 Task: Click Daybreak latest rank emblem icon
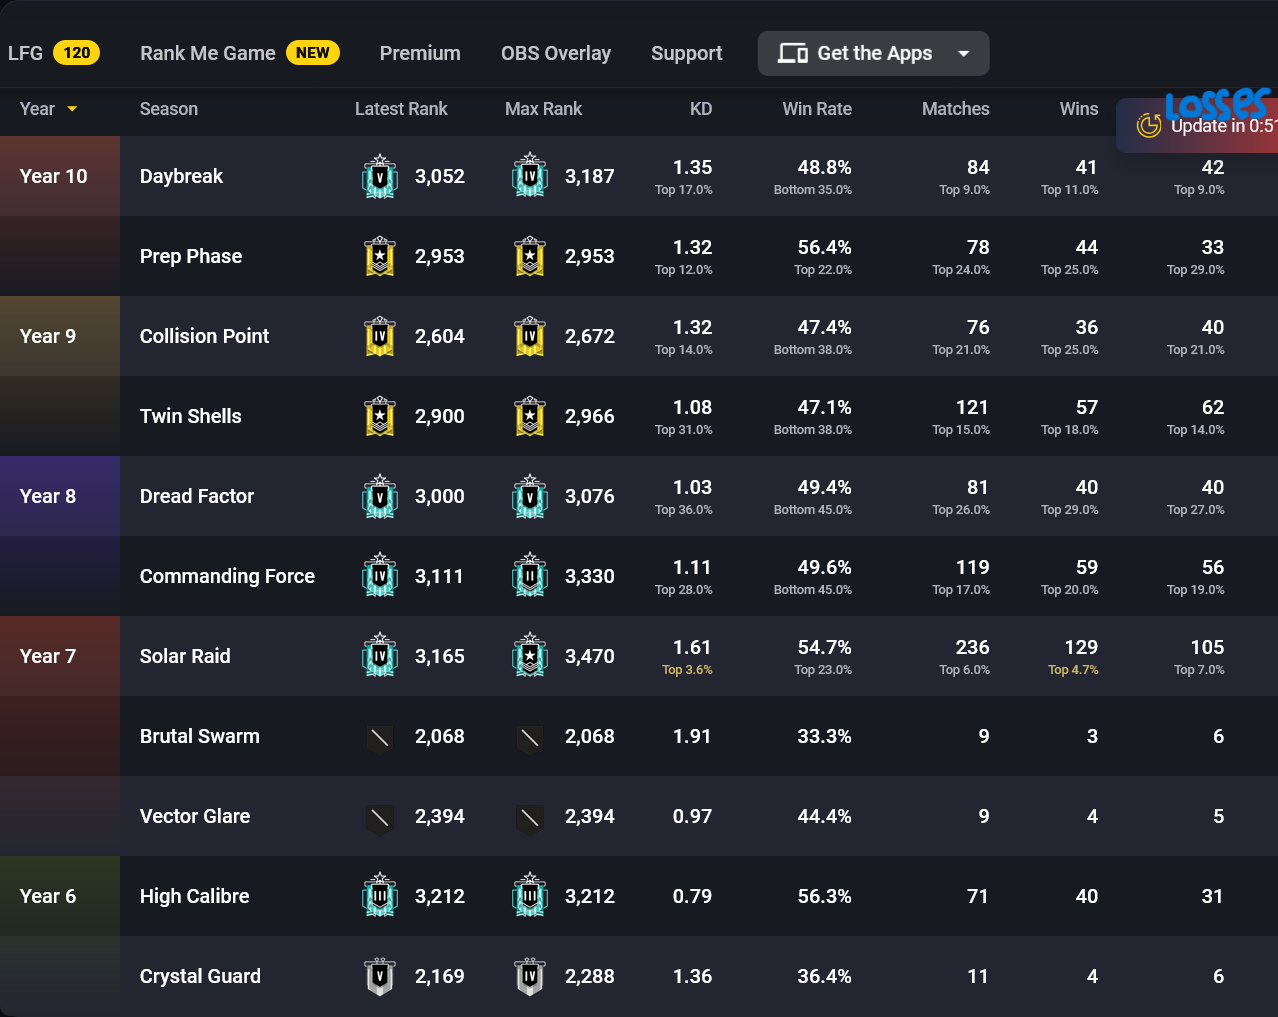point(380,176)
